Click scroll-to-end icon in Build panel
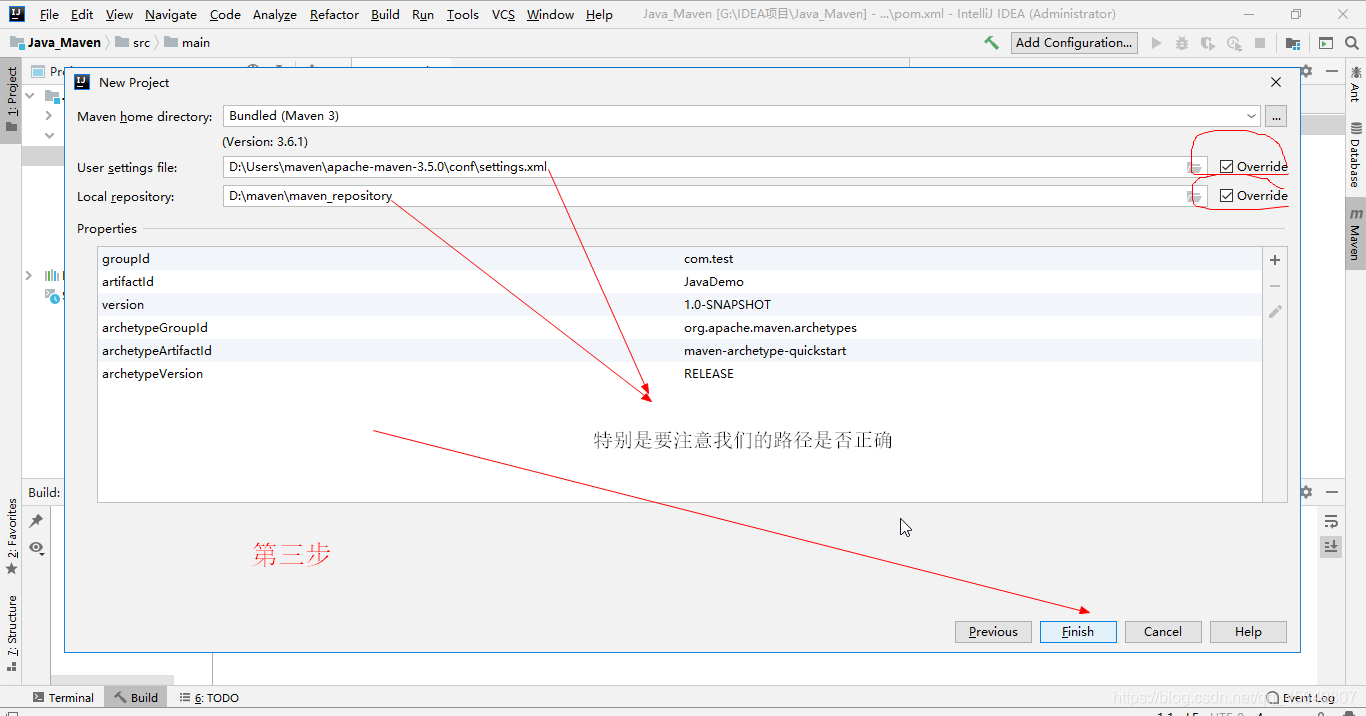 pyautogui.click(x=1331, y=546)
